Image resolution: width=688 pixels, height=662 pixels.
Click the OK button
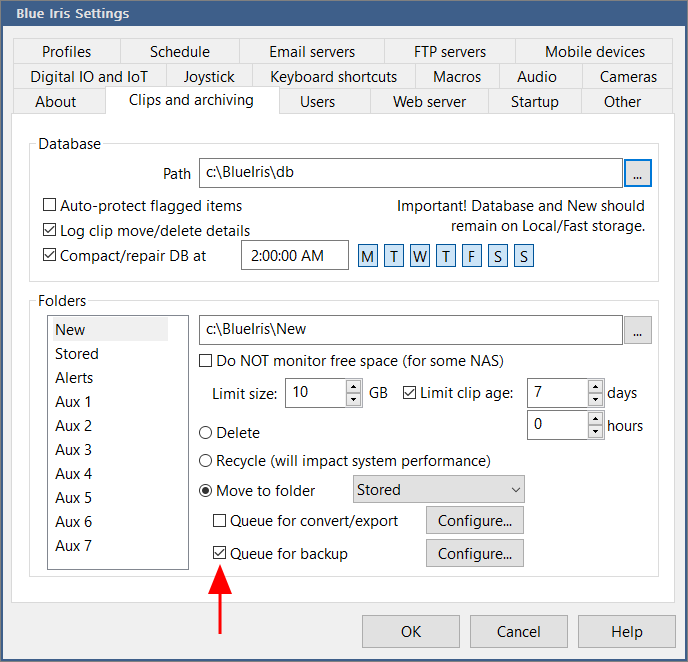pyautogui.click(x=411, y=631)
